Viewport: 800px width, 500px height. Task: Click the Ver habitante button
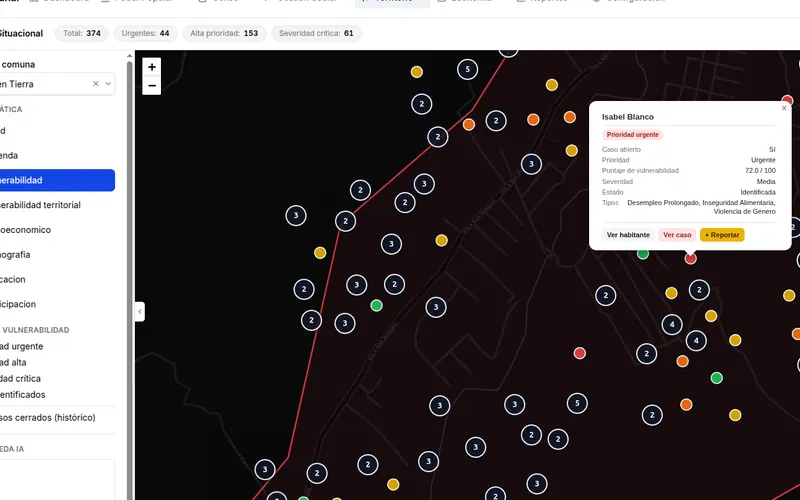pyautogui.click(x=628, y=235)
